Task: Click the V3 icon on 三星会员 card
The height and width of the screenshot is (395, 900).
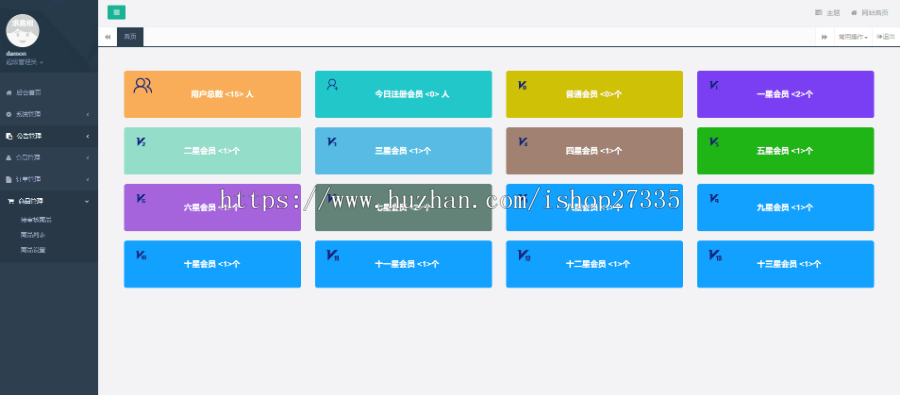Action: 332,141
